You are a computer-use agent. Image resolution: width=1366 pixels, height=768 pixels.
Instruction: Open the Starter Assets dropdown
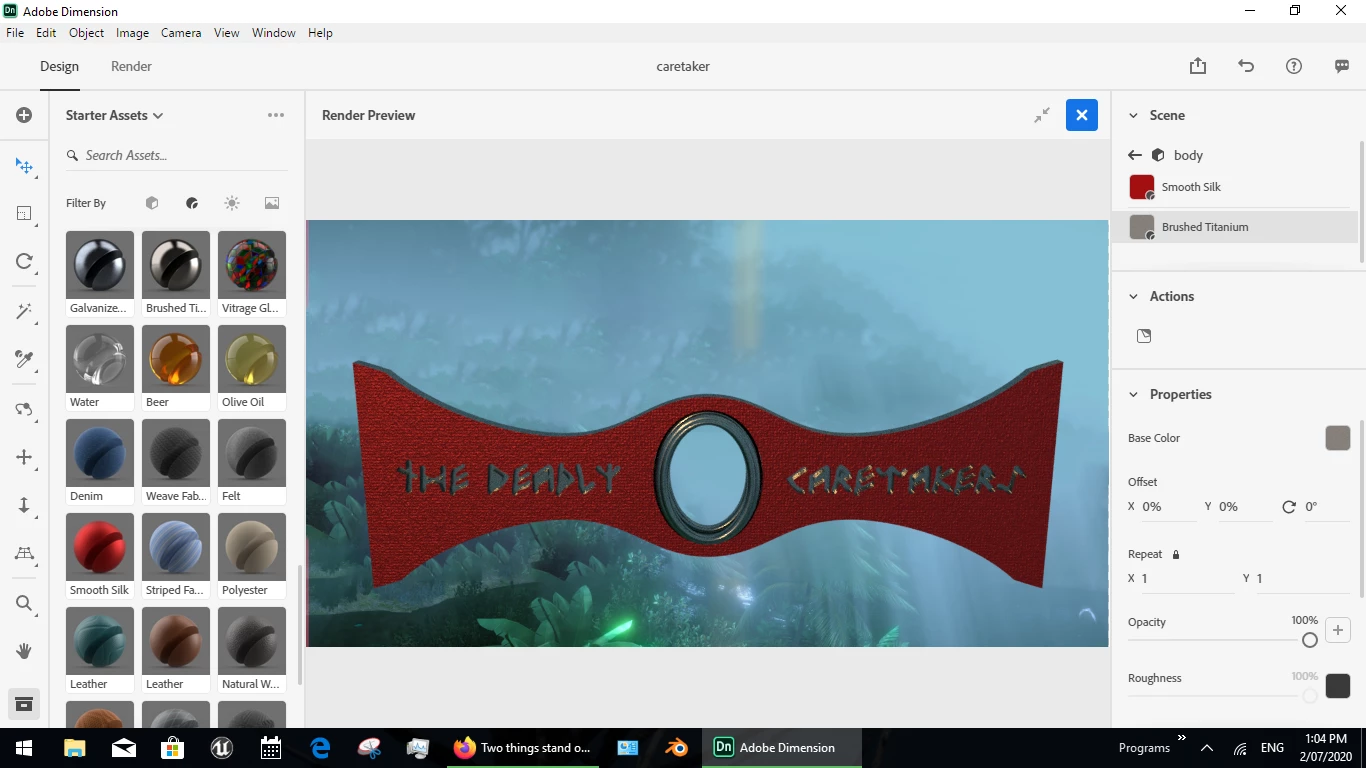tap(114, 115)
